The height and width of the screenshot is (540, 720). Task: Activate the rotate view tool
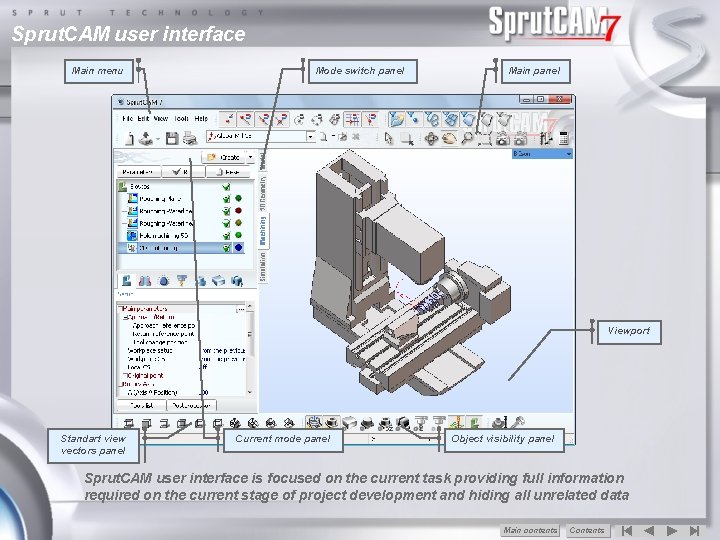pyautogui.click(x=450, y=138)
